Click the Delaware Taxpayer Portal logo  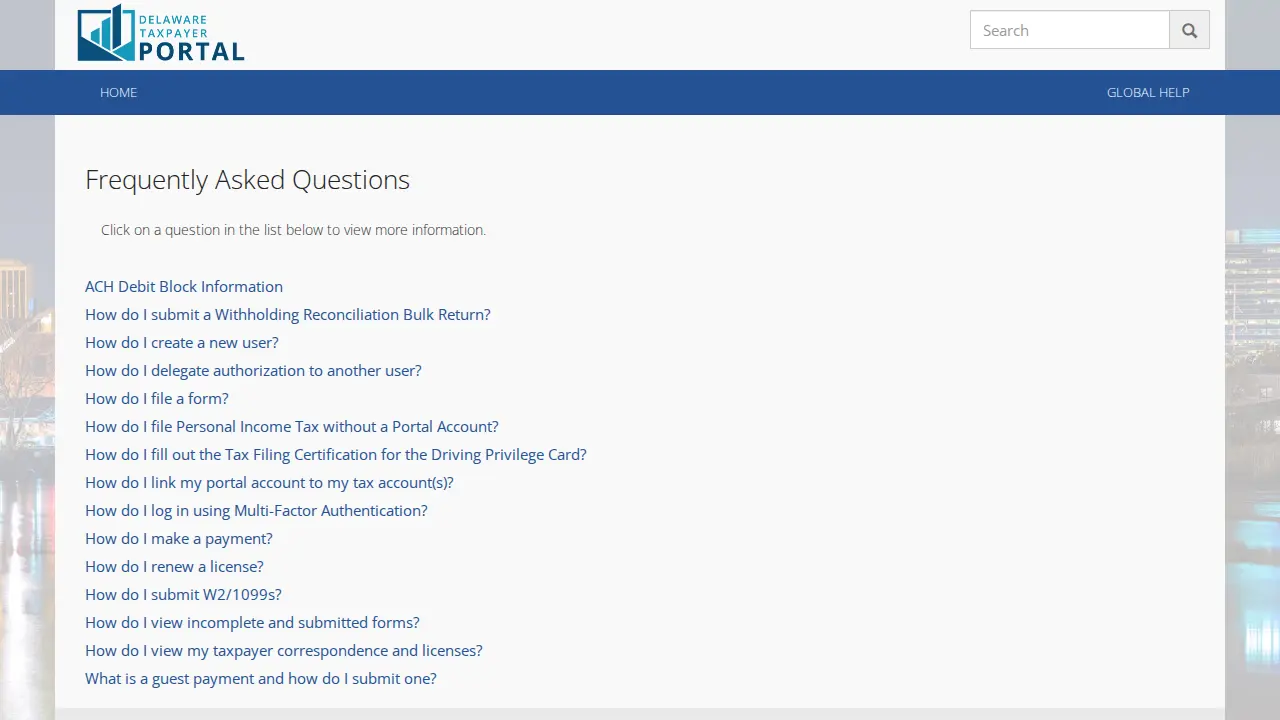tap(161, 33)
